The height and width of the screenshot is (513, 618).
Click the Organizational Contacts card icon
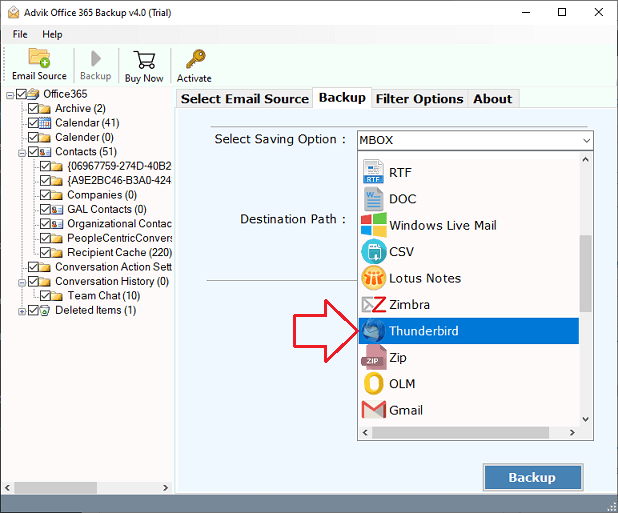pyautogui.click(x=57, y=224)
